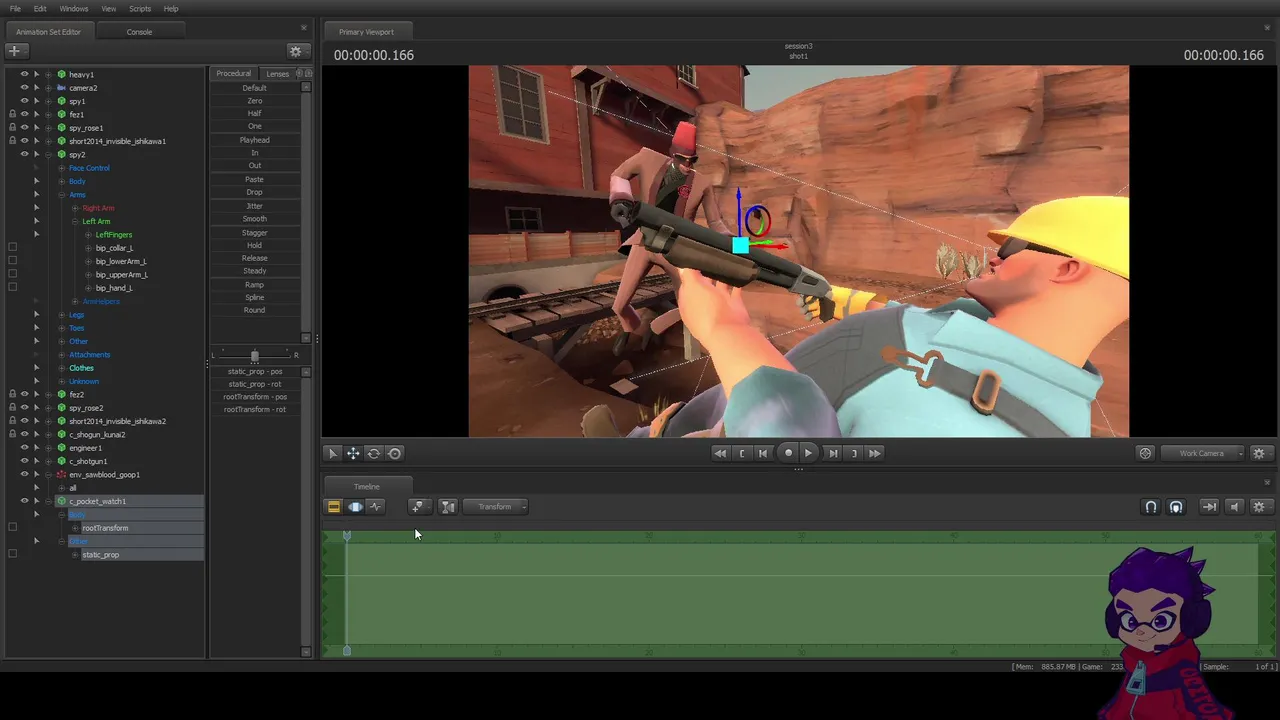Open the Transform dropdown in timeline

click(495, 507)
